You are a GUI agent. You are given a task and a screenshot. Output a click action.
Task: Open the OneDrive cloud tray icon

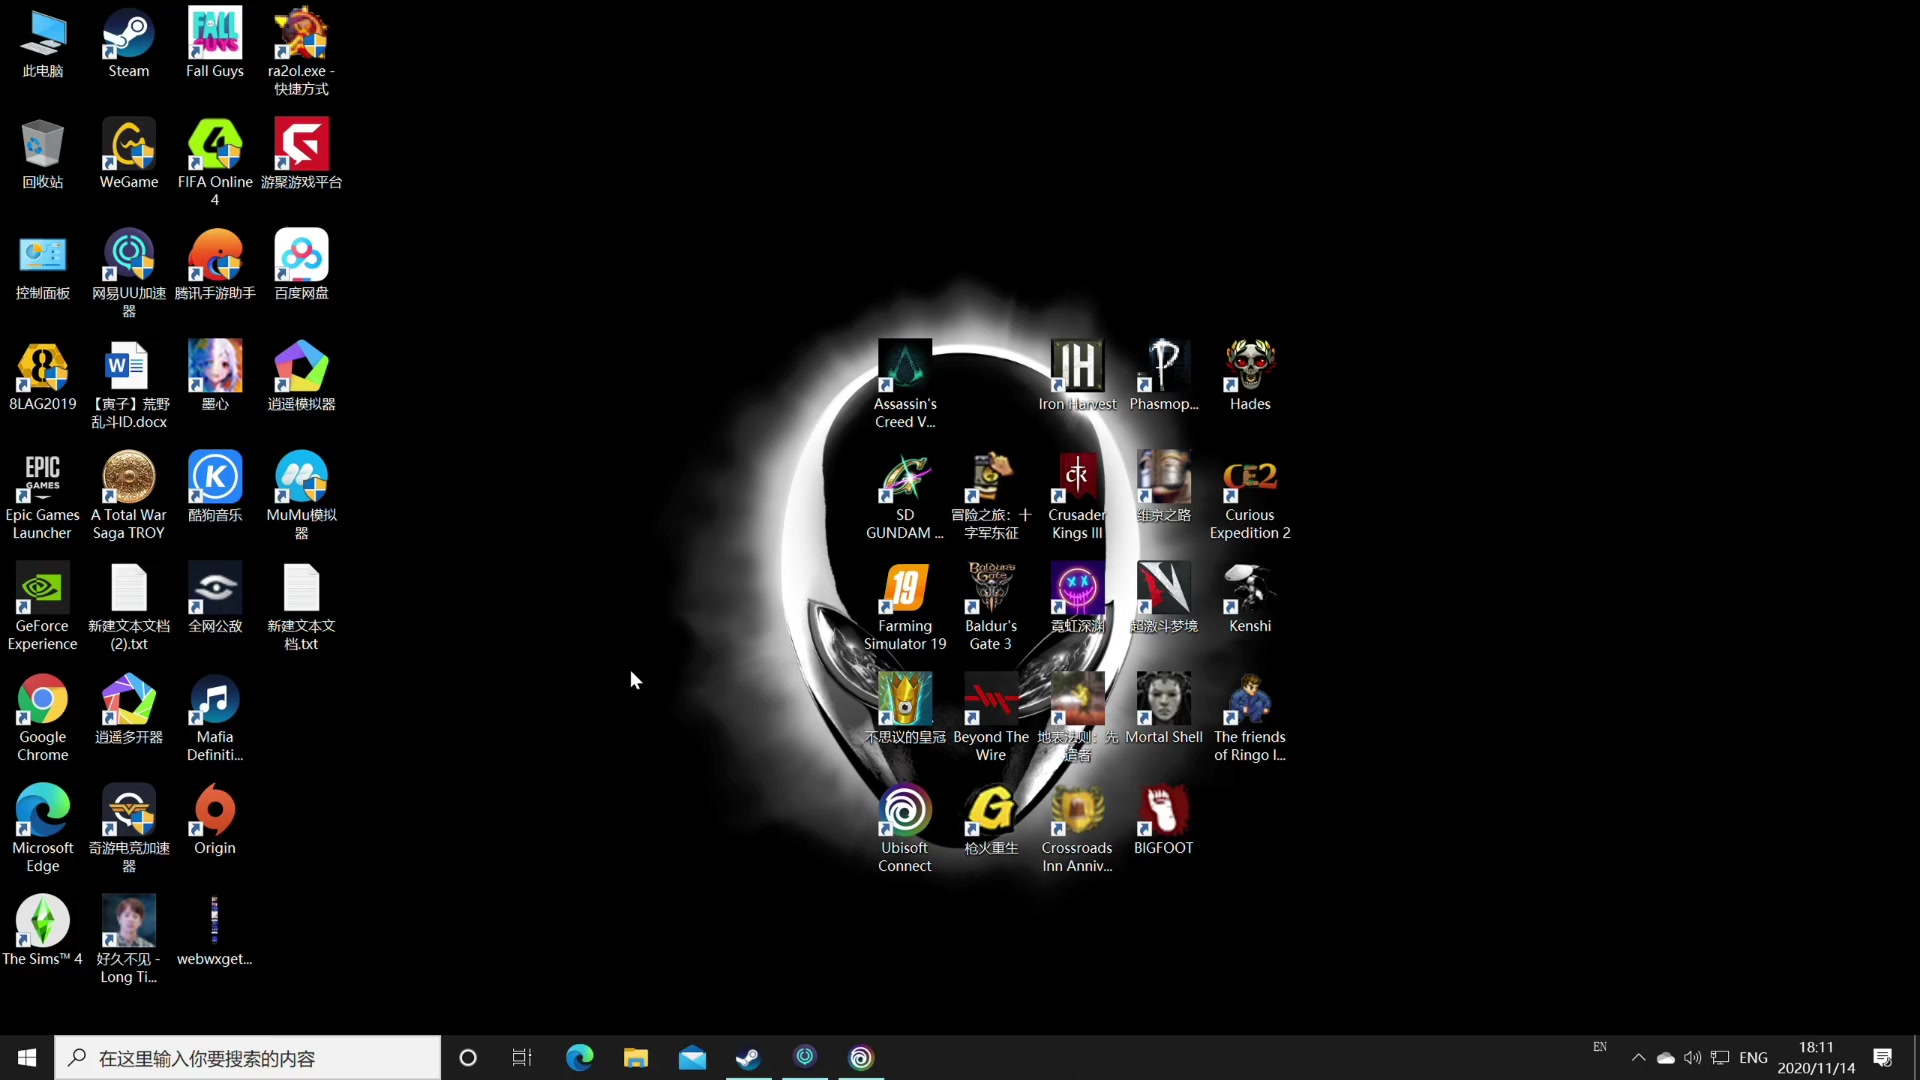(1665, 1057)
